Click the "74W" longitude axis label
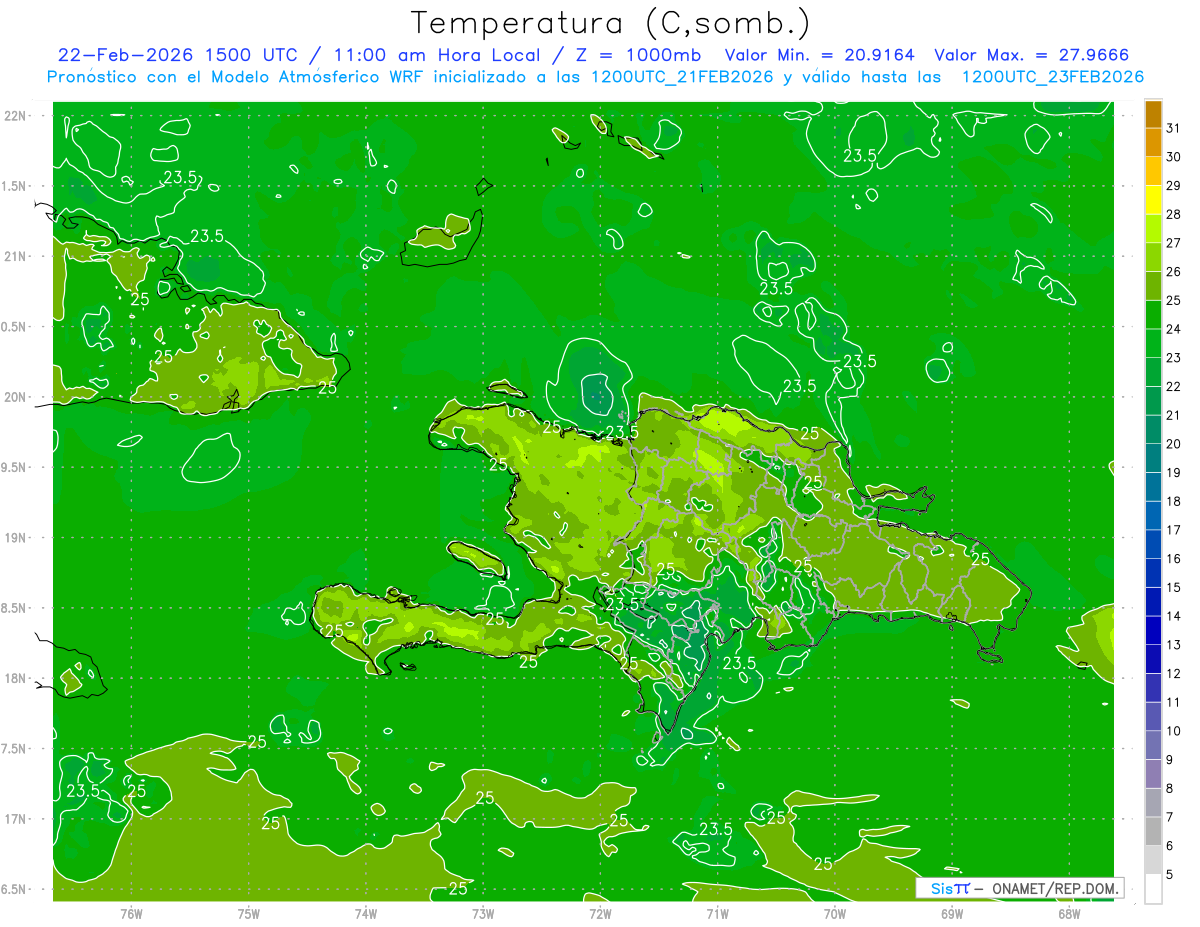The image size is (1200, 927). tap(365, 913)
